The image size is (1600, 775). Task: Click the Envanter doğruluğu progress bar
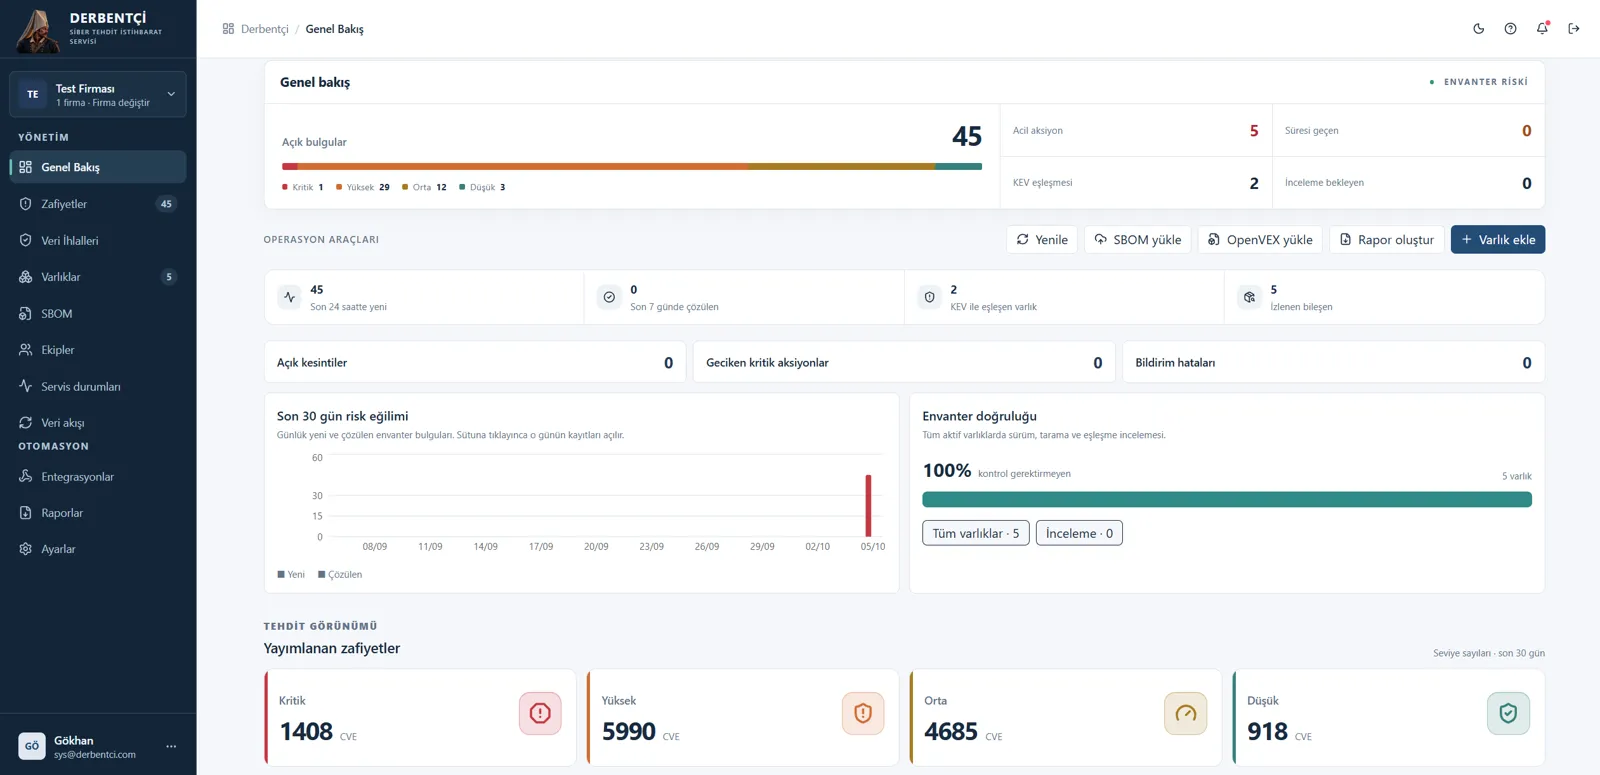pyautogui.click(x=1227, y=499)
